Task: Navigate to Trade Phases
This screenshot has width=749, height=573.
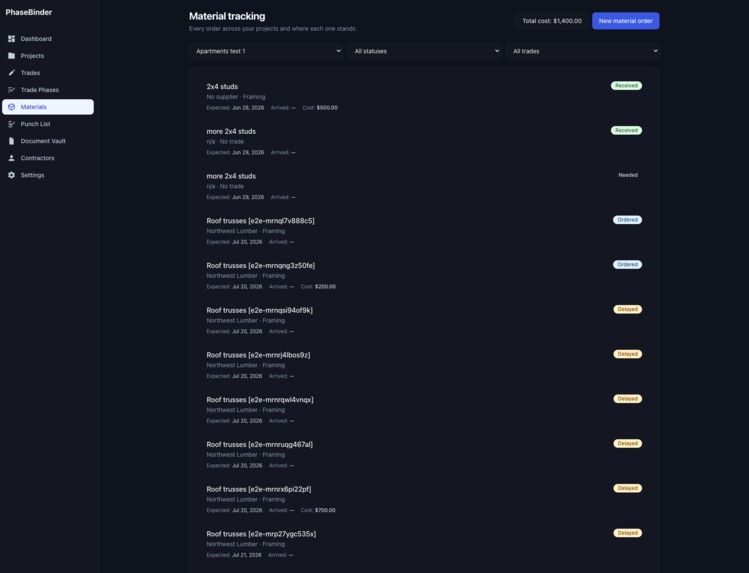Action: [48, 90]
